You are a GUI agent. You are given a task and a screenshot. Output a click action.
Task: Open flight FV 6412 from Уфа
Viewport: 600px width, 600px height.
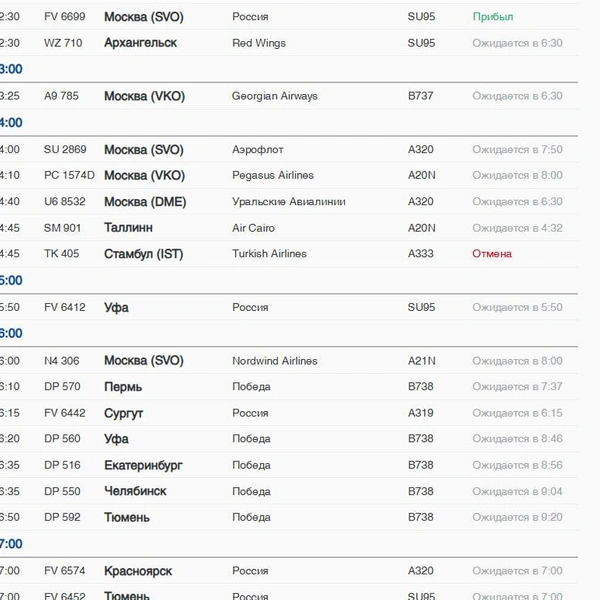click(x=289, y=307)
